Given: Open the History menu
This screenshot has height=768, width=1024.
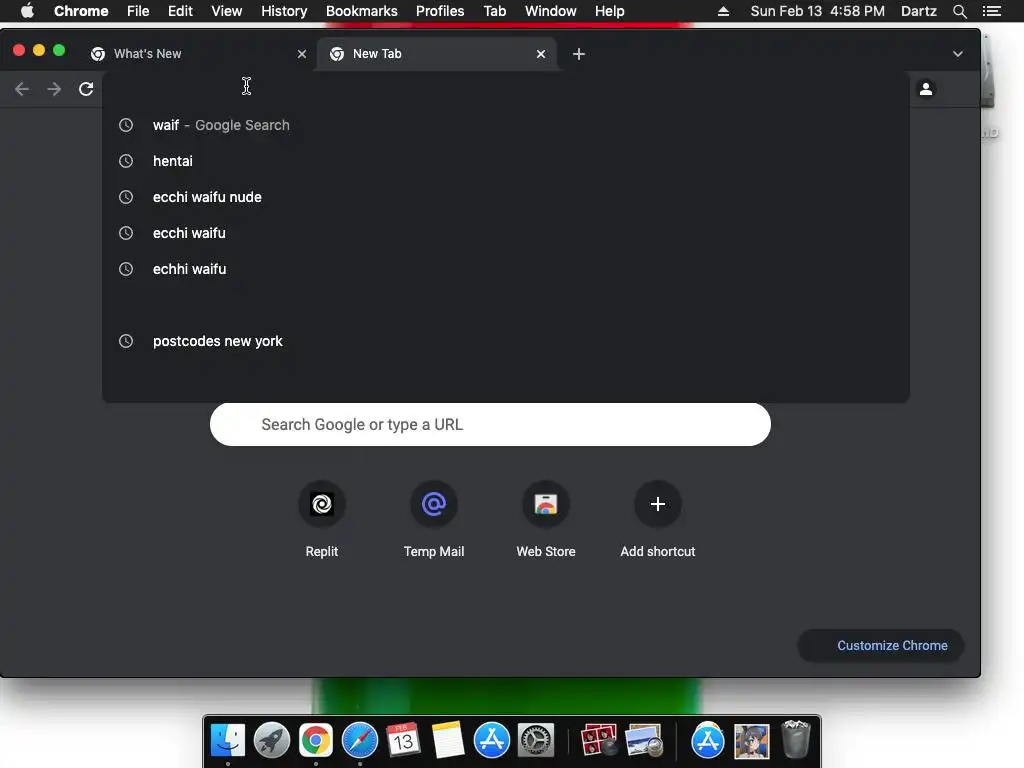Looking at the screenshot, I should tap(284, 11).
